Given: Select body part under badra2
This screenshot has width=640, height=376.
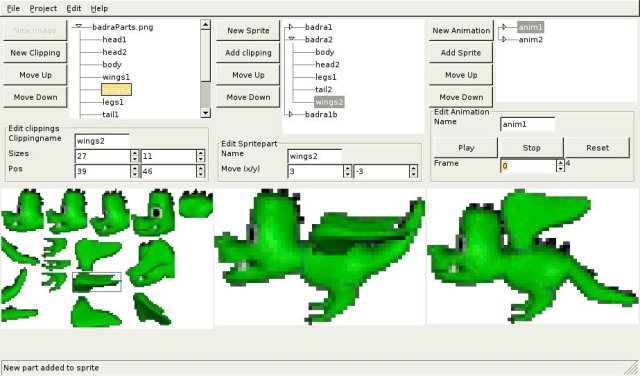Looking at the screenshot, I should (325, 52).
